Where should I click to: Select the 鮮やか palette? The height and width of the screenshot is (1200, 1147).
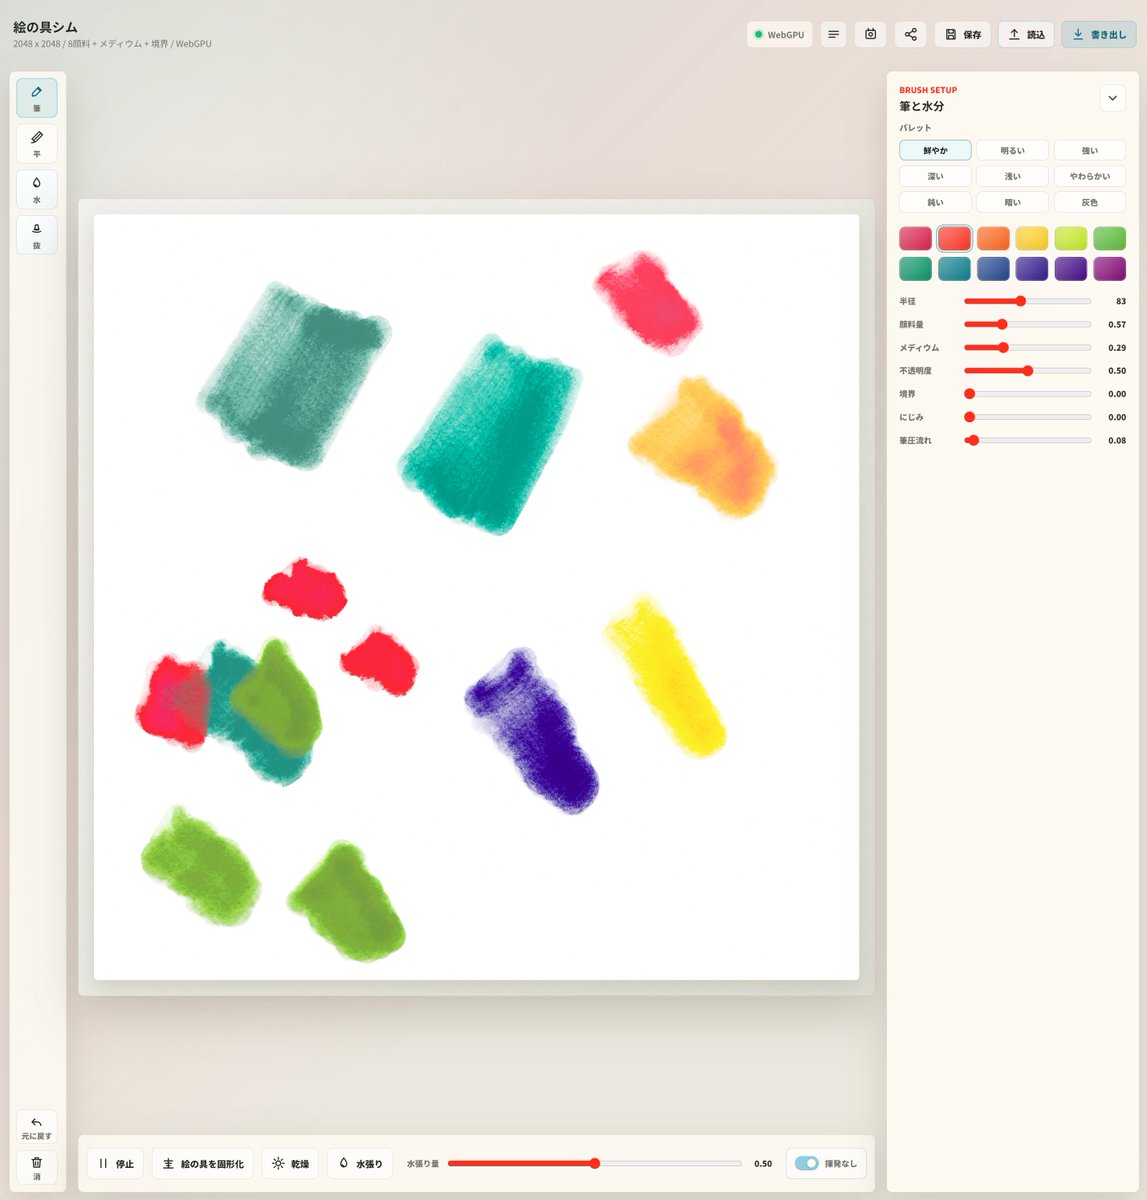935,150
